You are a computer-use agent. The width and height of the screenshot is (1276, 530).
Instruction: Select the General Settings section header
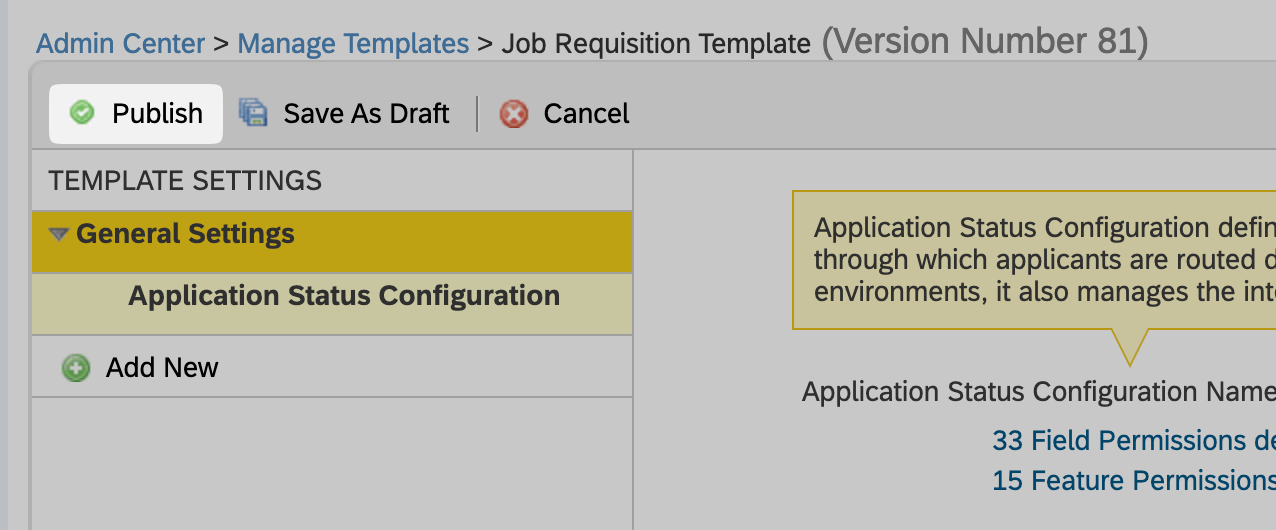[x=185, y=234]
